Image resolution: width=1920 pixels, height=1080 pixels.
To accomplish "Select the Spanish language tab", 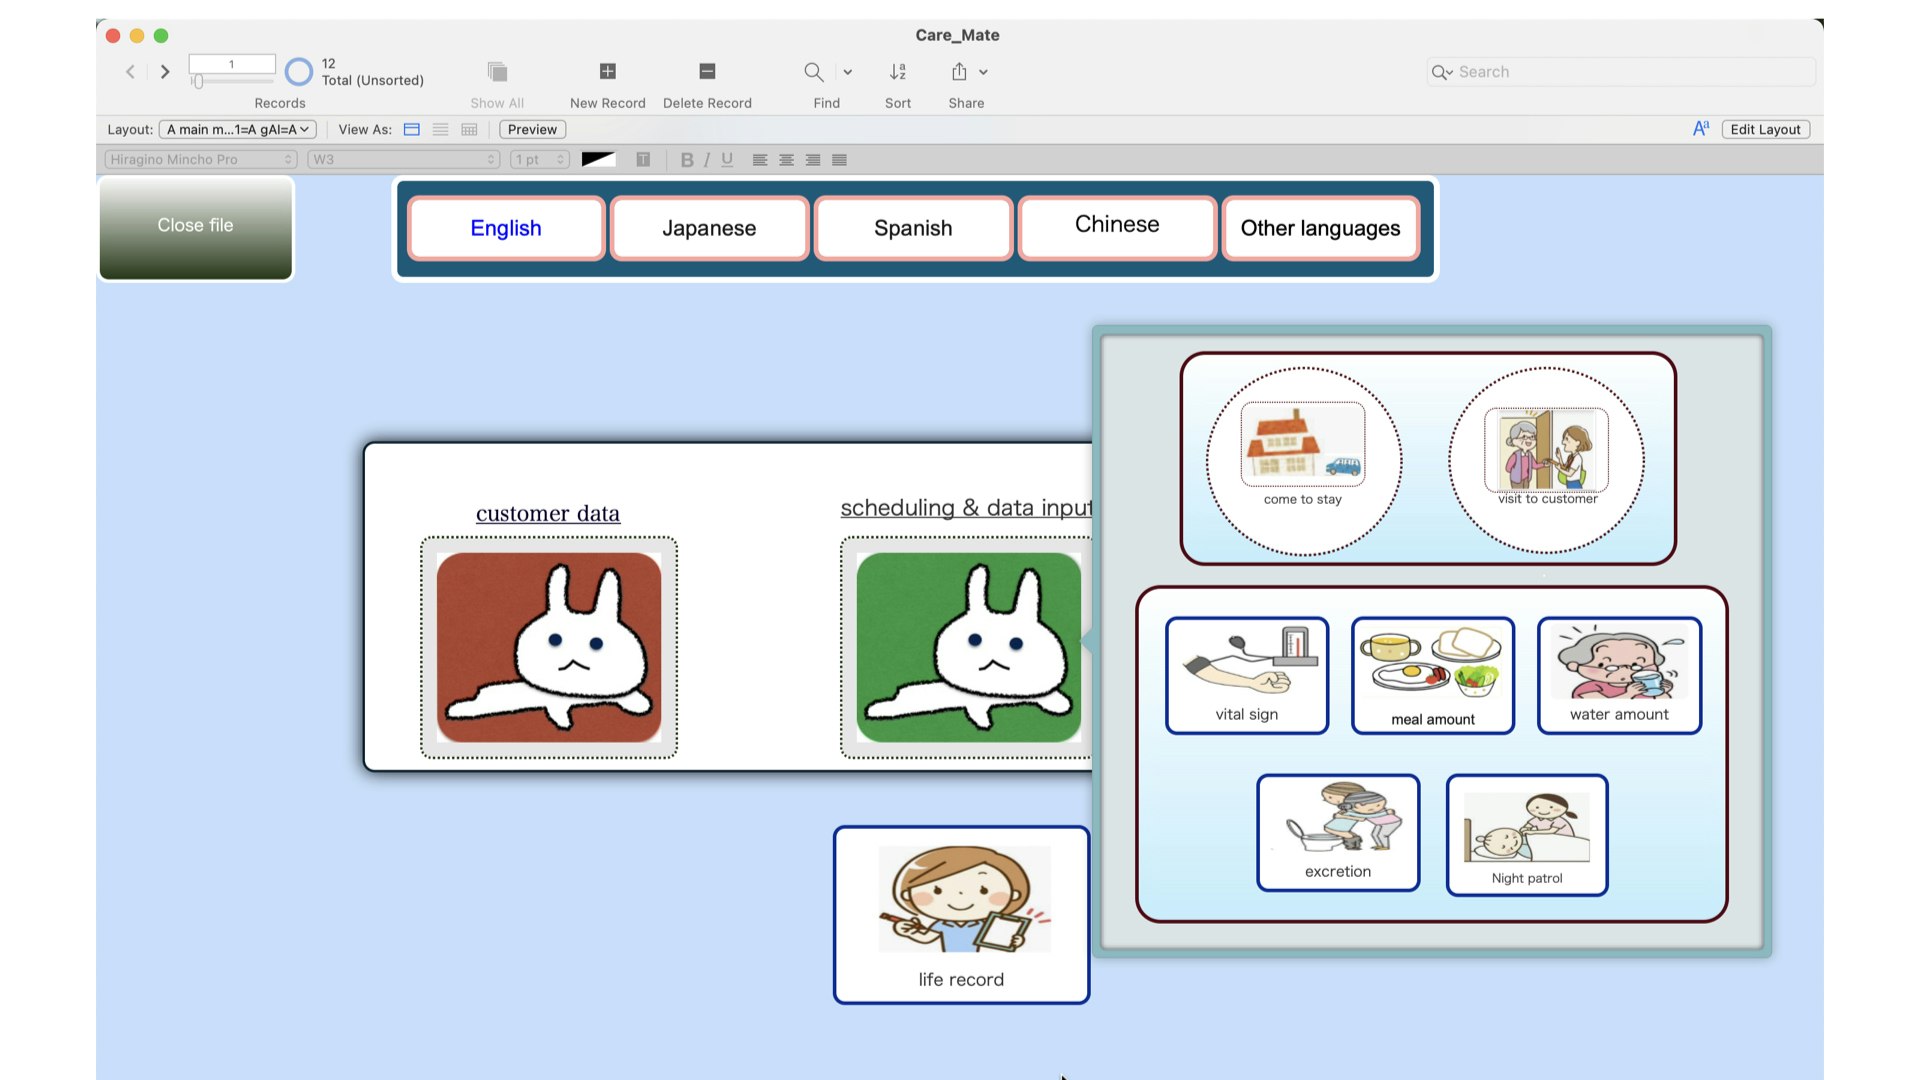I will (x=912, y=228).
